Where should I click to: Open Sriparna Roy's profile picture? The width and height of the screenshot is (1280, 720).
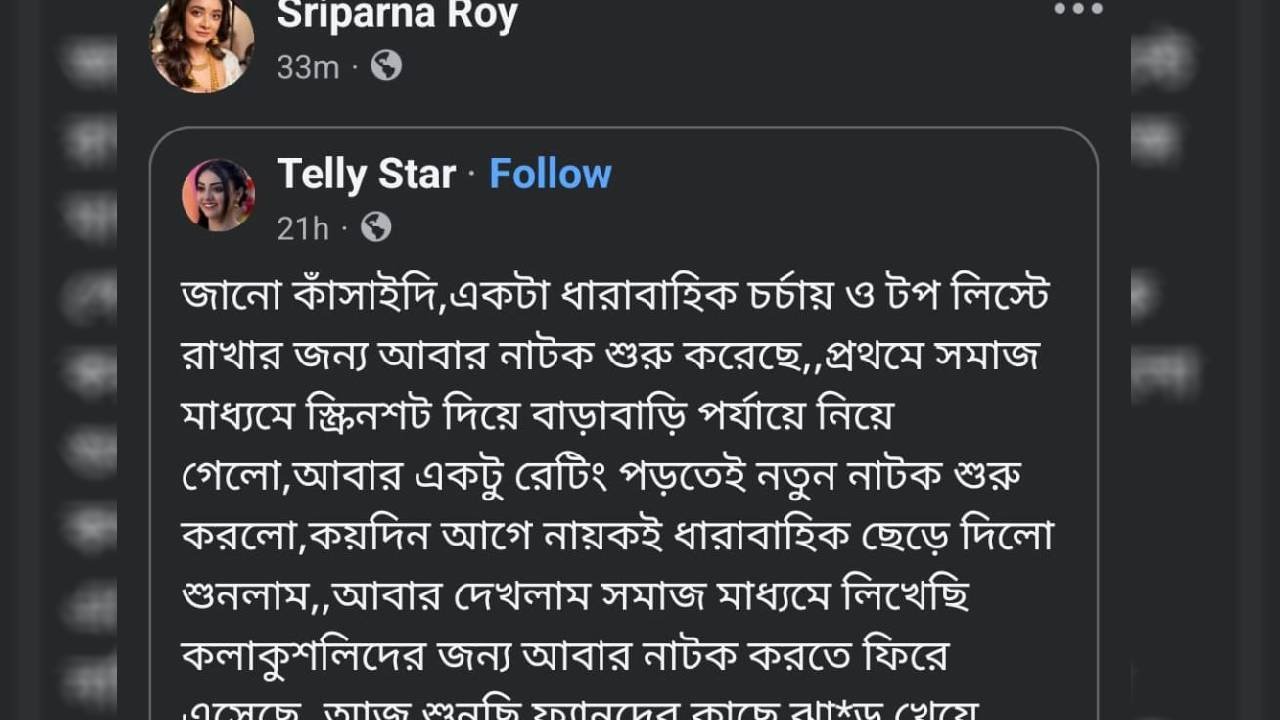pos(201,44)
